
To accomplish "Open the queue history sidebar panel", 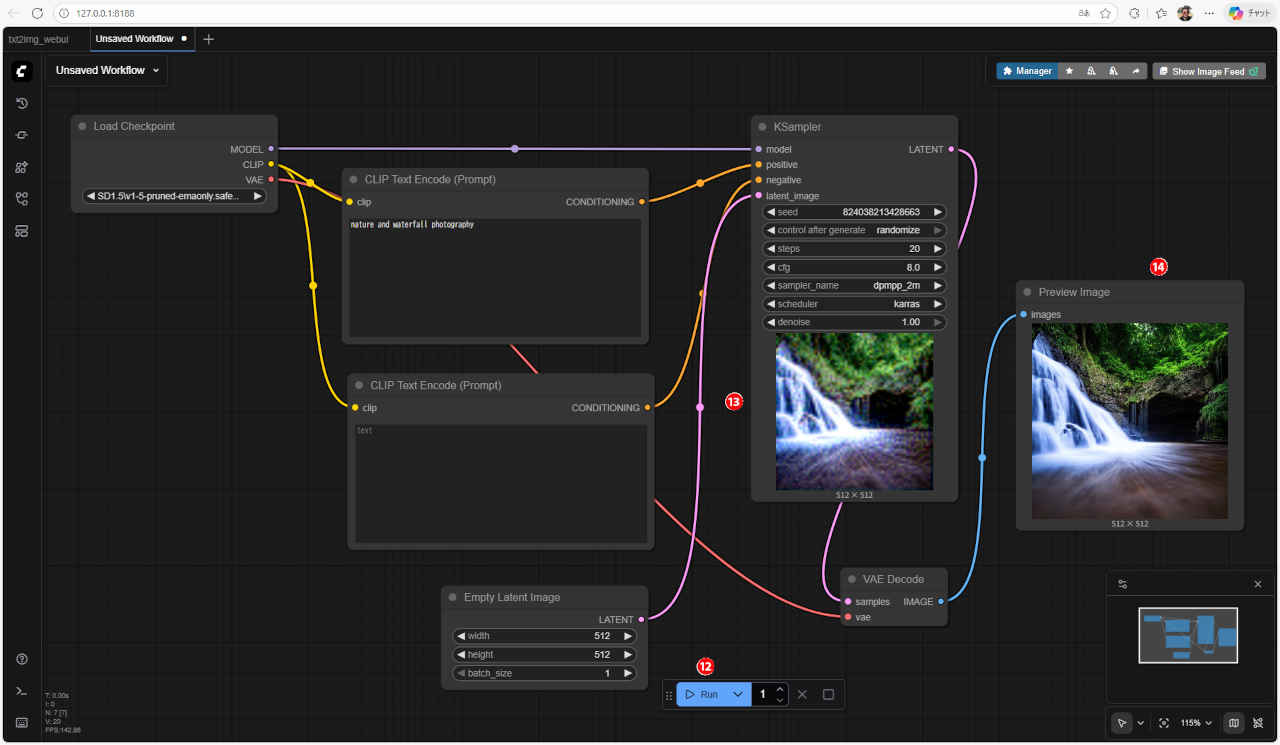I will 22,103.
